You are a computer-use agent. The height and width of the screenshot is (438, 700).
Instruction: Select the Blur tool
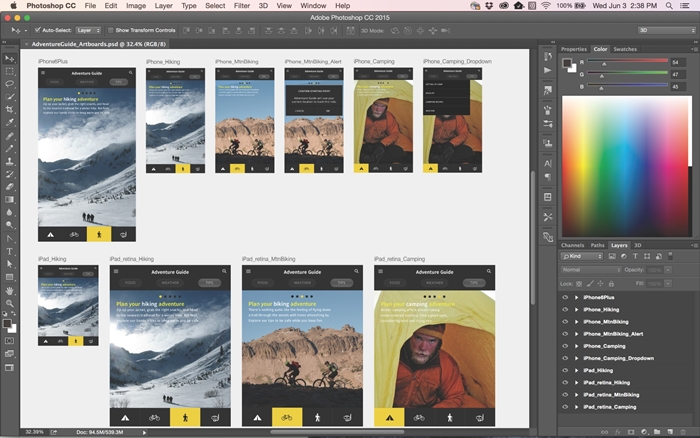9,212
